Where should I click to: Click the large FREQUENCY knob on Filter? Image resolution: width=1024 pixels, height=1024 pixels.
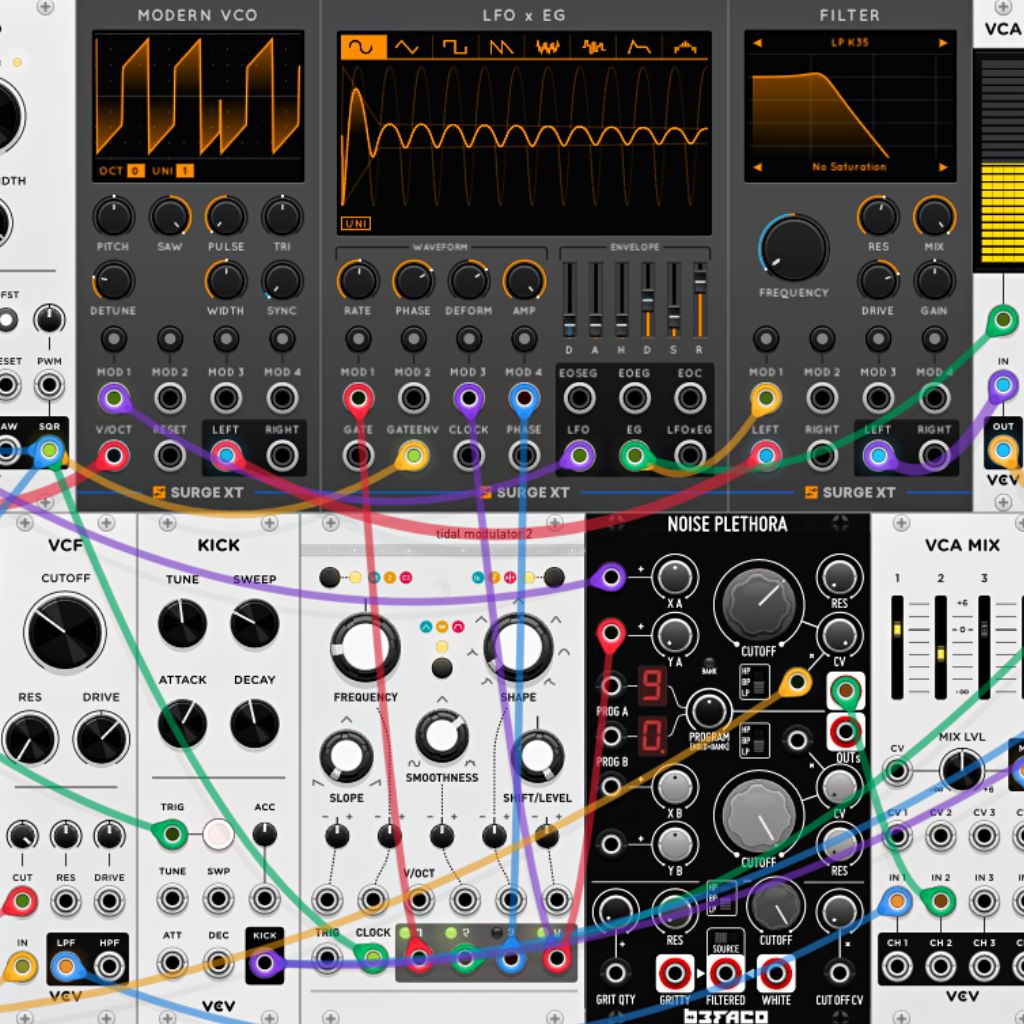pos(793,249)
